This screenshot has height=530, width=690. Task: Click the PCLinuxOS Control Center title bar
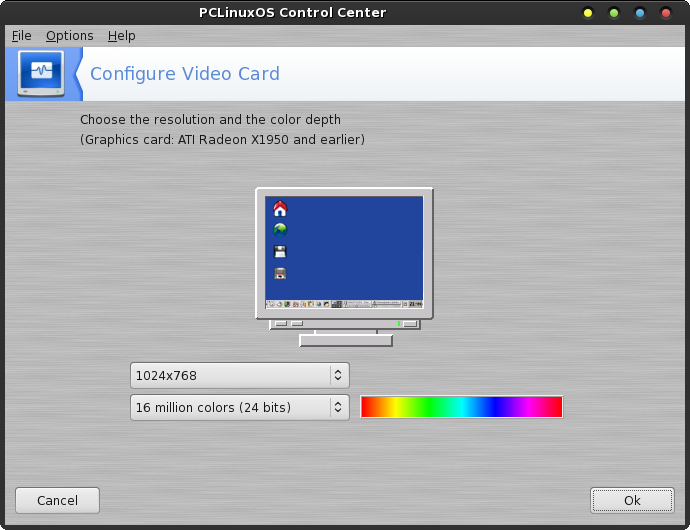pos(293,12)
